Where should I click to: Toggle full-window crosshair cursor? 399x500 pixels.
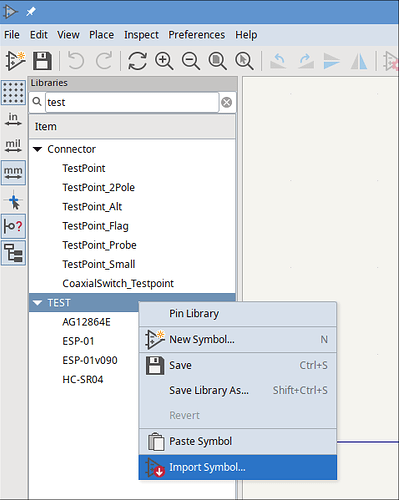(x=13, y=200)
